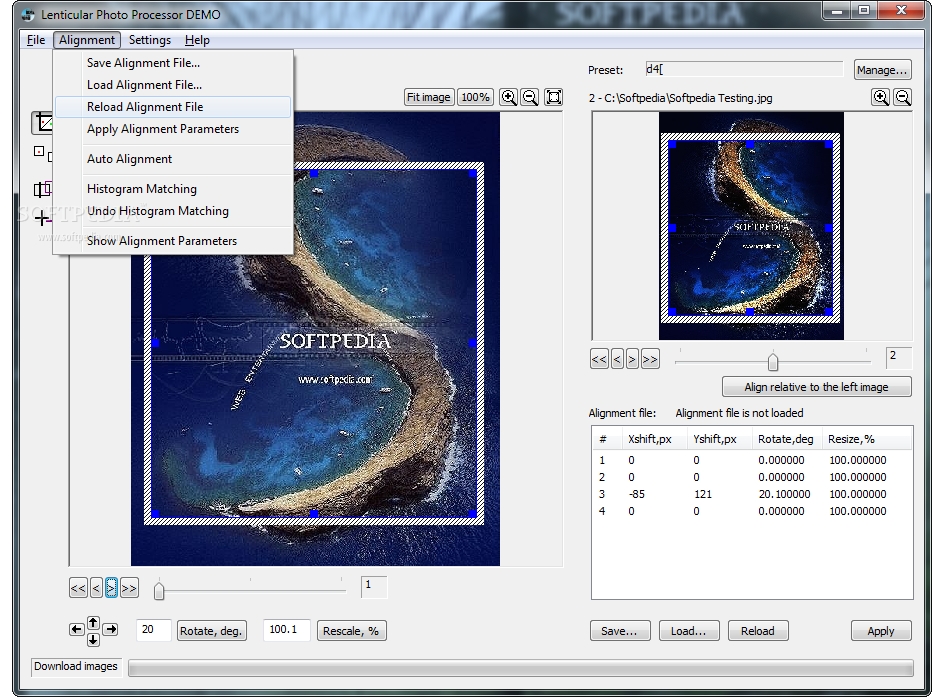Open the preset Manage... dialog
The image size is (932, 697).
click(x=882, y=70)
